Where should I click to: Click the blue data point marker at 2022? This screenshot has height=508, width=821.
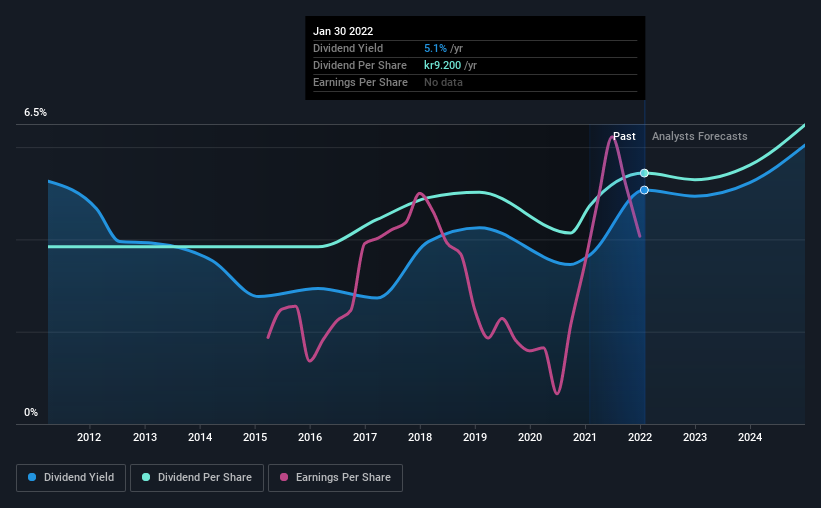645,190
